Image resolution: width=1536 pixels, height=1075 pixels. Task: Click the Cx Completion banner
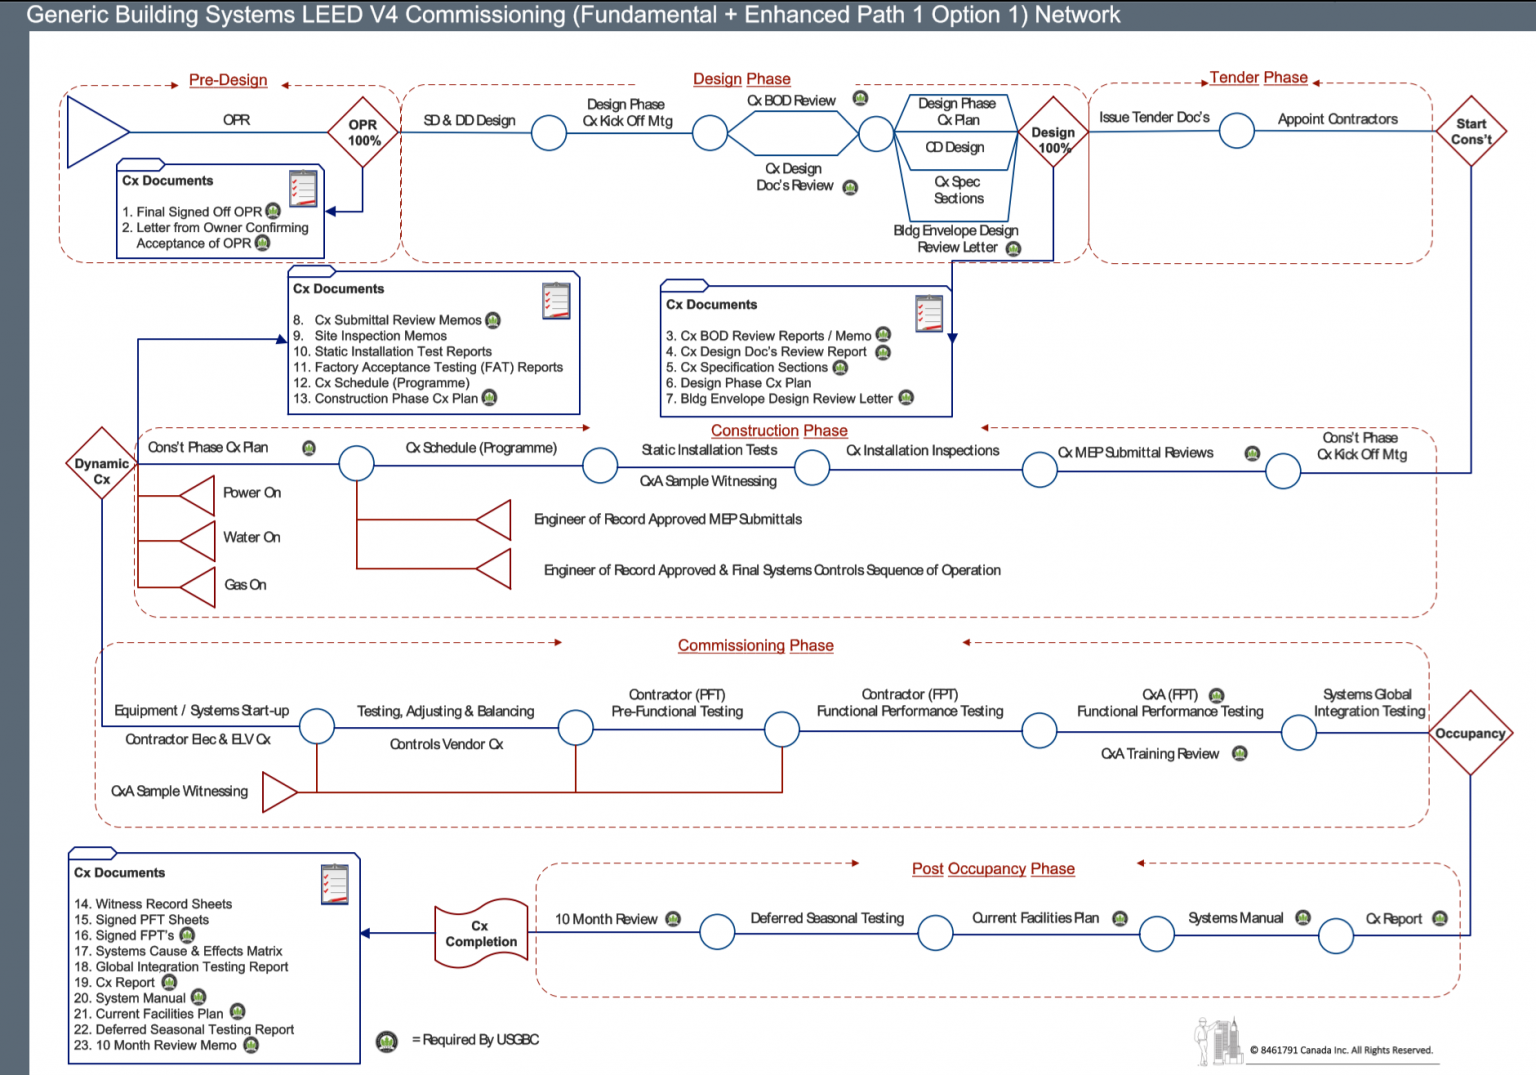(481, 932)
